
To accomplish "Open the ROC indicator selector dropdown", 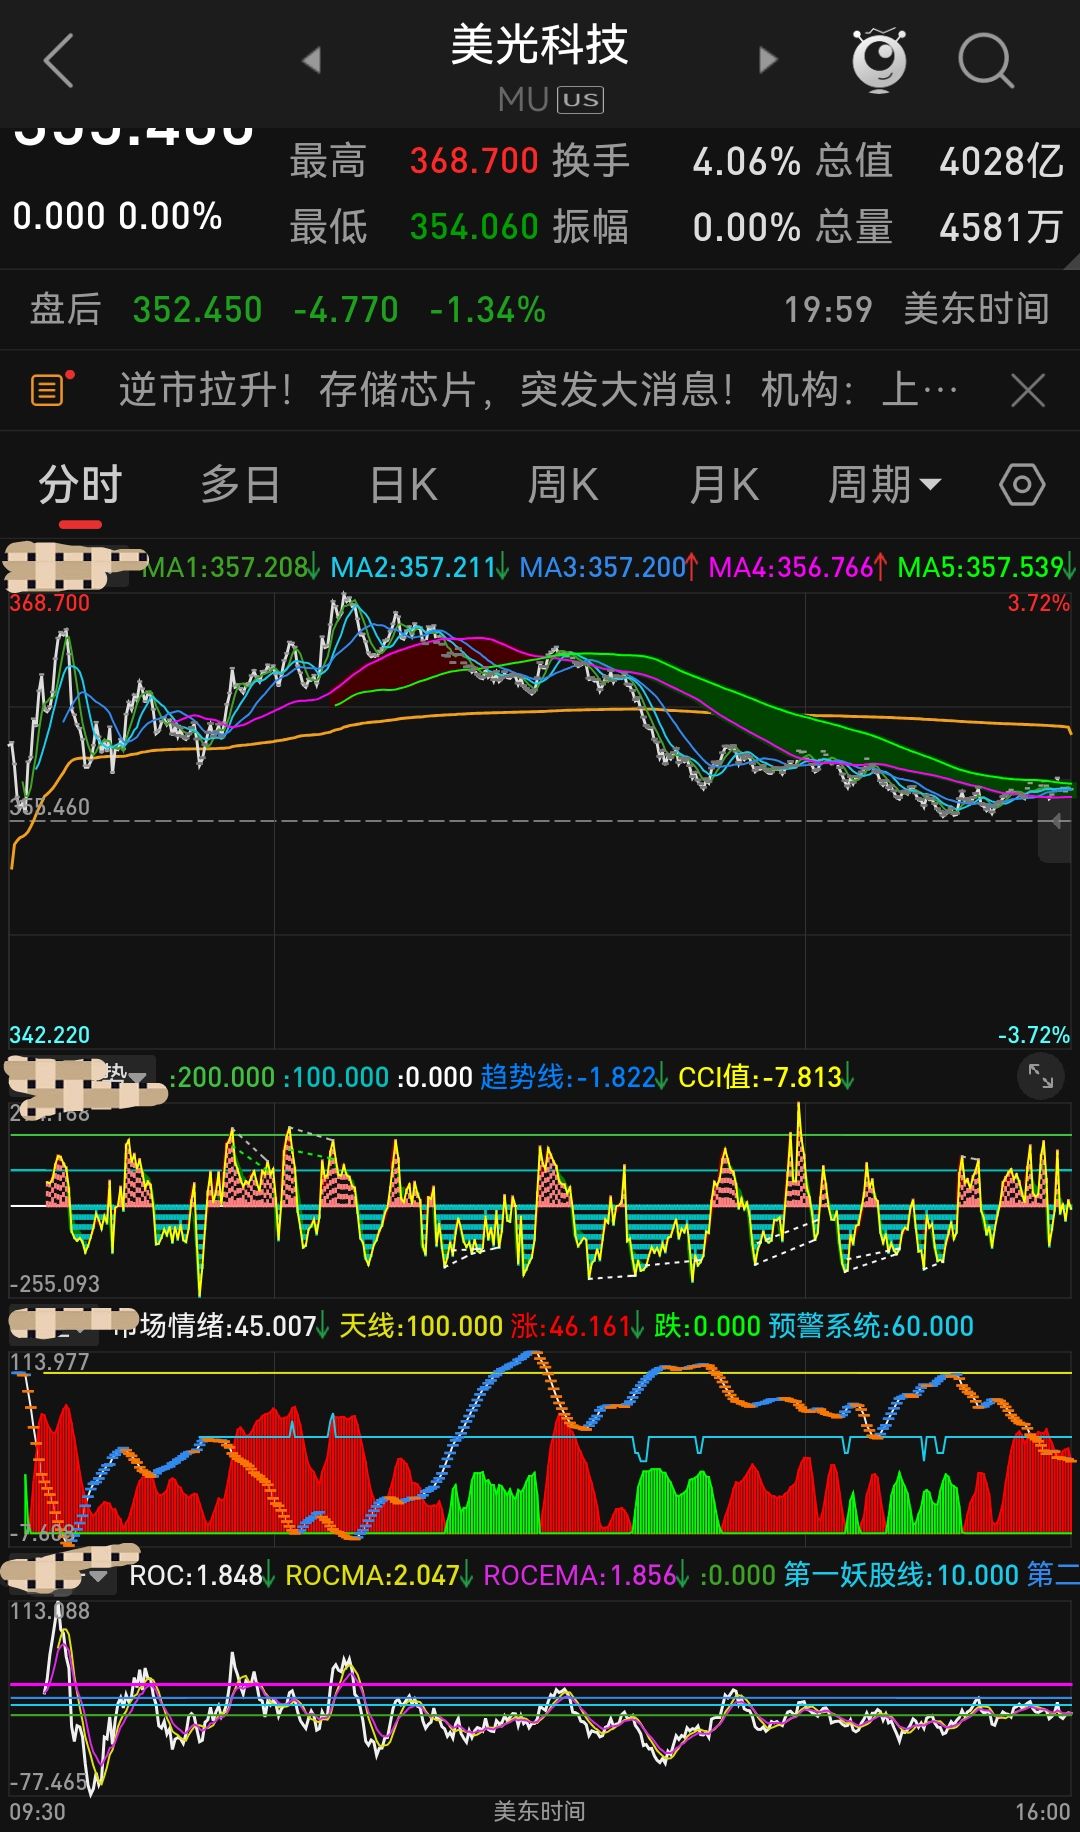I will [98, 1576].
